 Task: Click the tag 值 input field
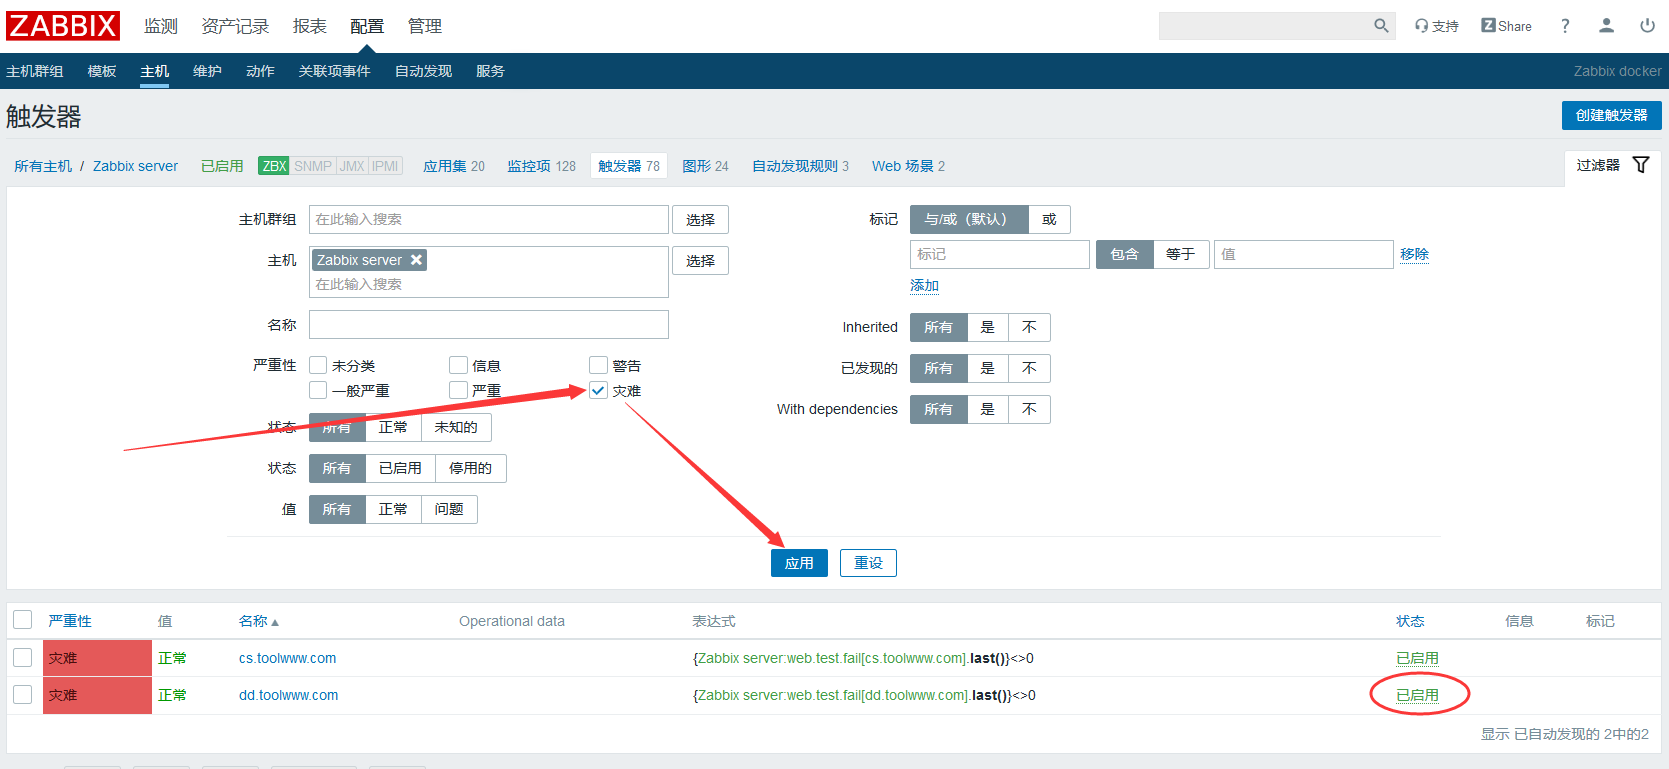[x=1304, y=254]
